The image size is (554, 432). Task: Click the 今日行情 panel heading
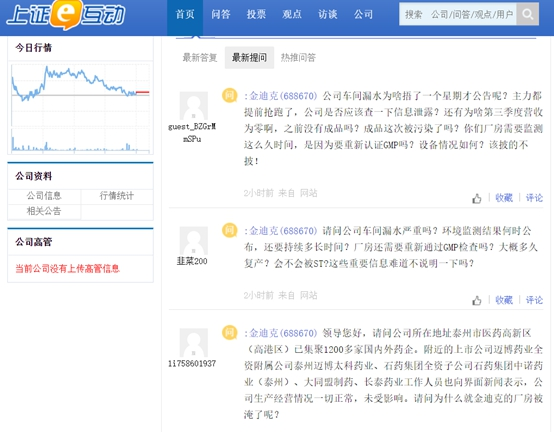pyautogui.click(x=34, y=48)
